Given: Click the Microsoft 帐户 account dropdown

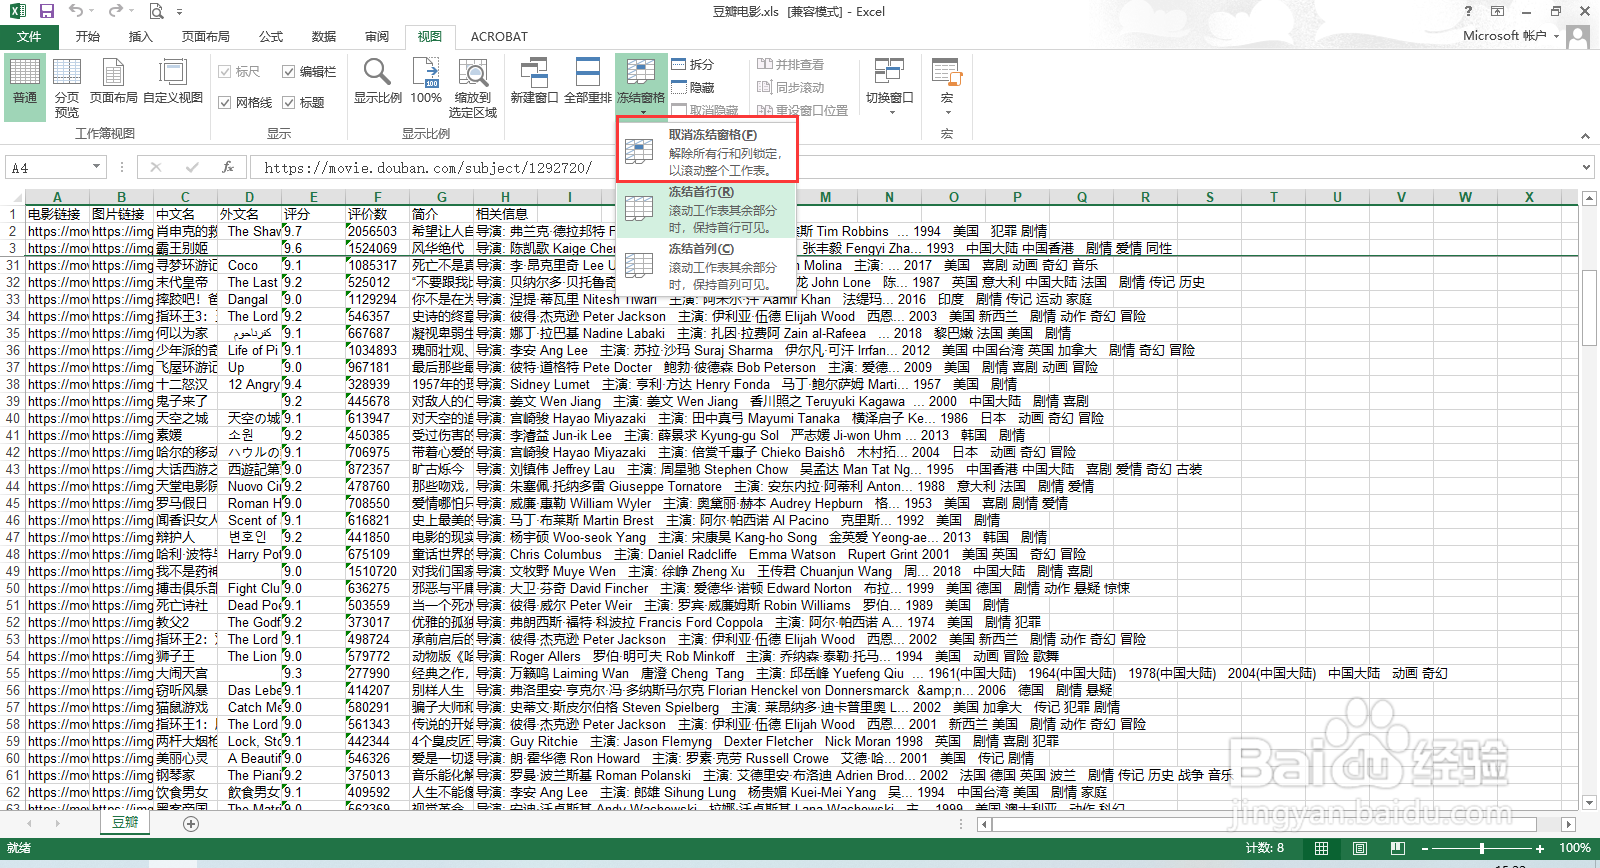Looking at the screenshot, I should 1509,36.
